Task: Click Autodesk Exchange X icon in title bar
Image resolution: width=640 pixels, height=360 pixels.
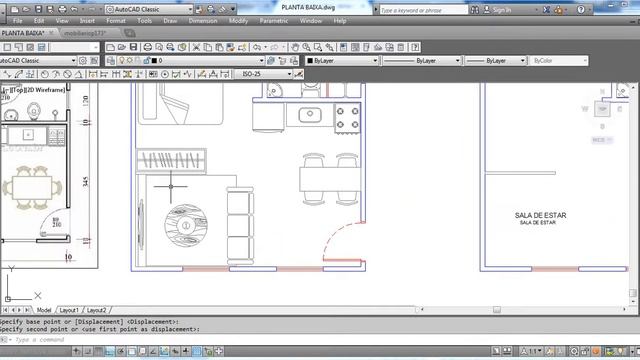Action: tap(547, 9)
